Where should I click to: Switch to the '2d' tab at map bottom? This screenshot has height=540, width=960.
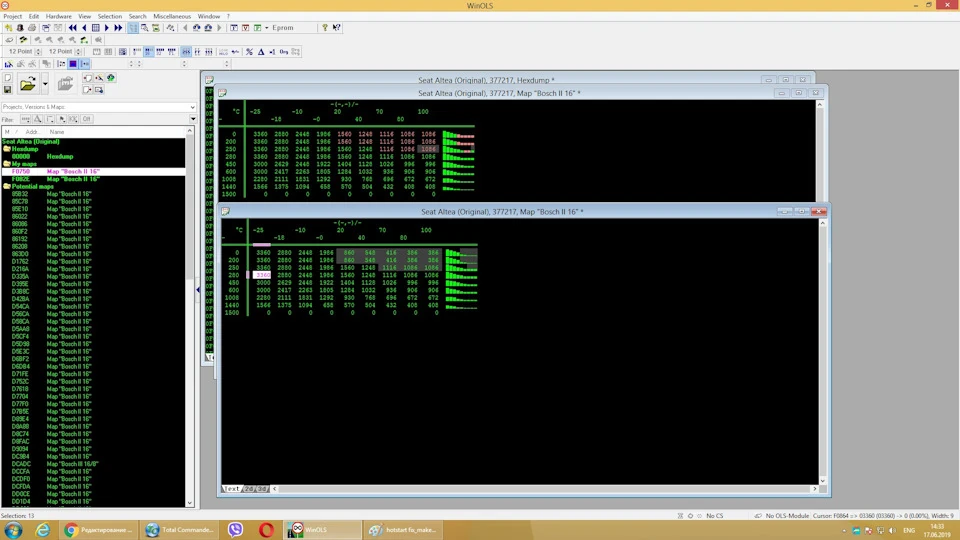pos(249,489)
